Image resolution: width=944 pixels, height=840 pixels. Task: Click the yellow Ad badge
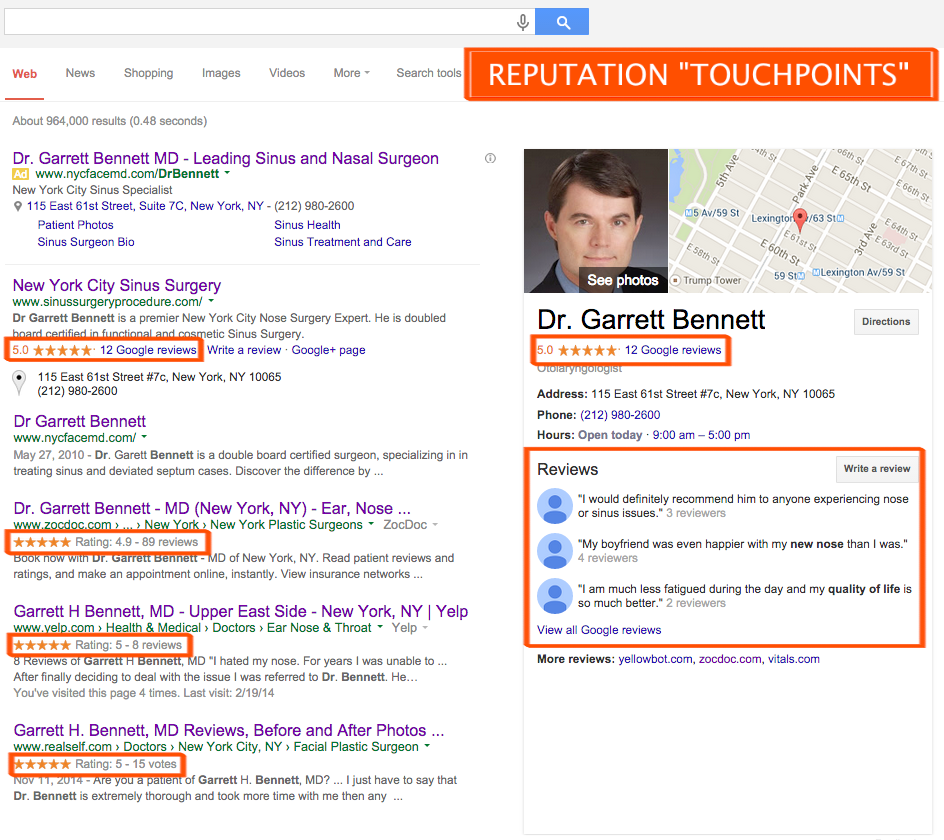click(x=20, y=174)
